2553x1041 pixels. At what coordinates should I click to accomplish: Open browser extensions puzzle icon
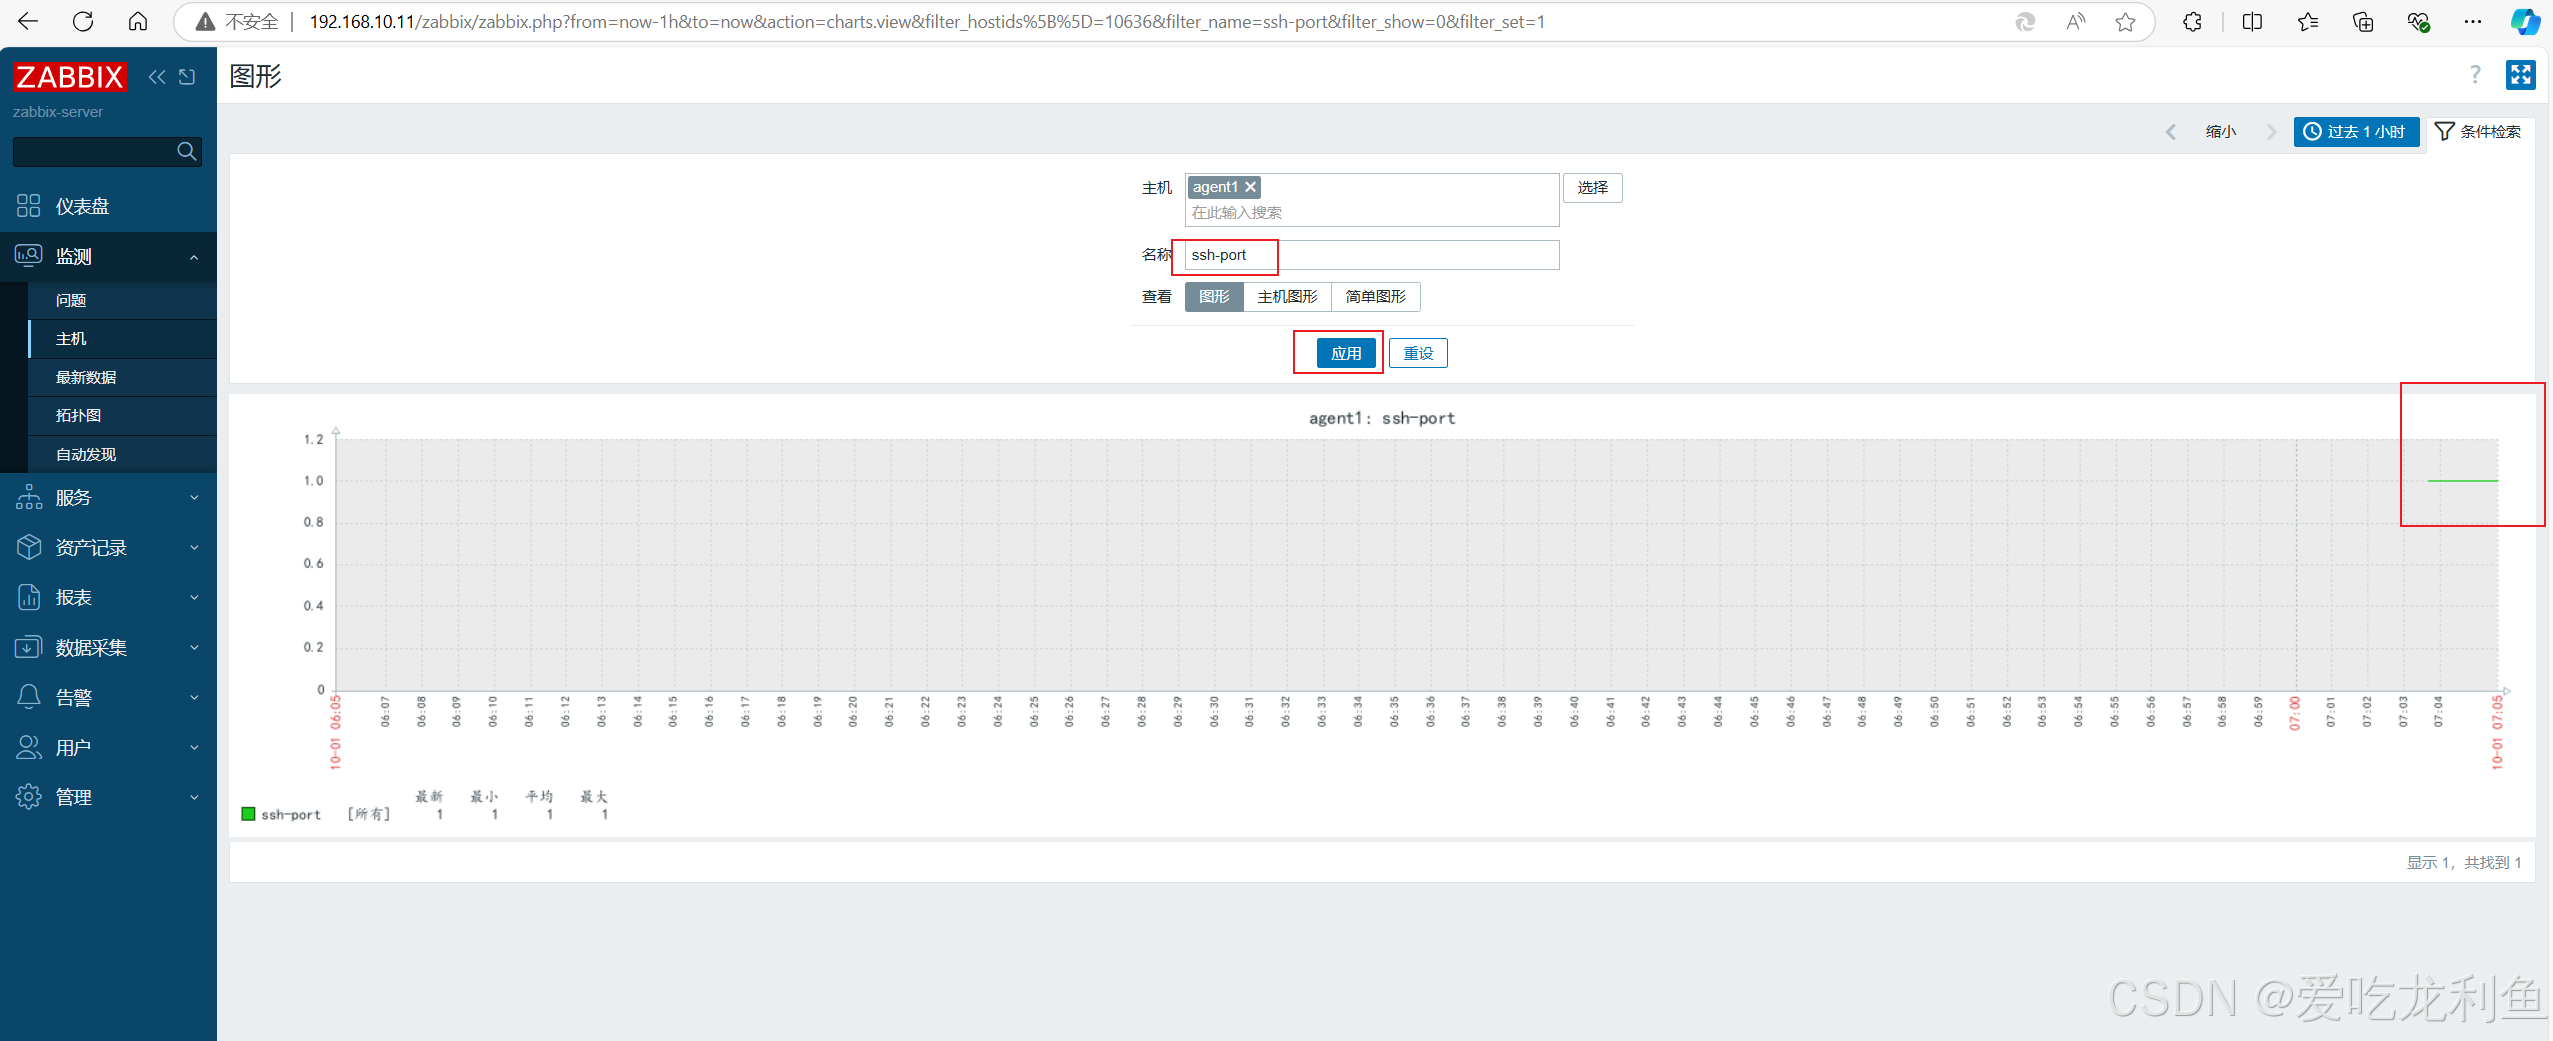tap(2192, 22)
